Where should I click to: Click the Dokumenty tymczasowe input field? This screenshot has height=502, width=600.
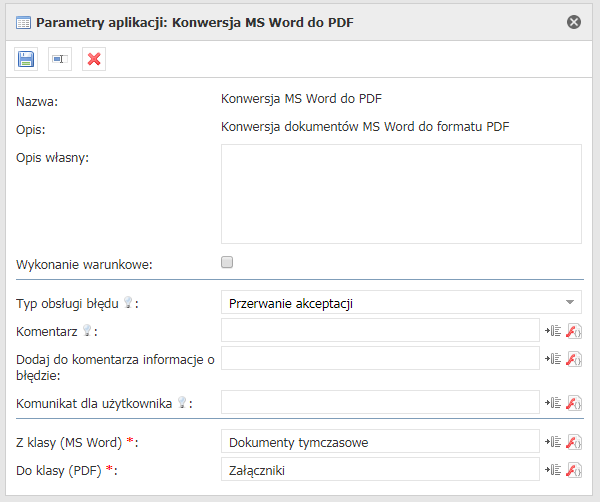click(x=380, y=442)
